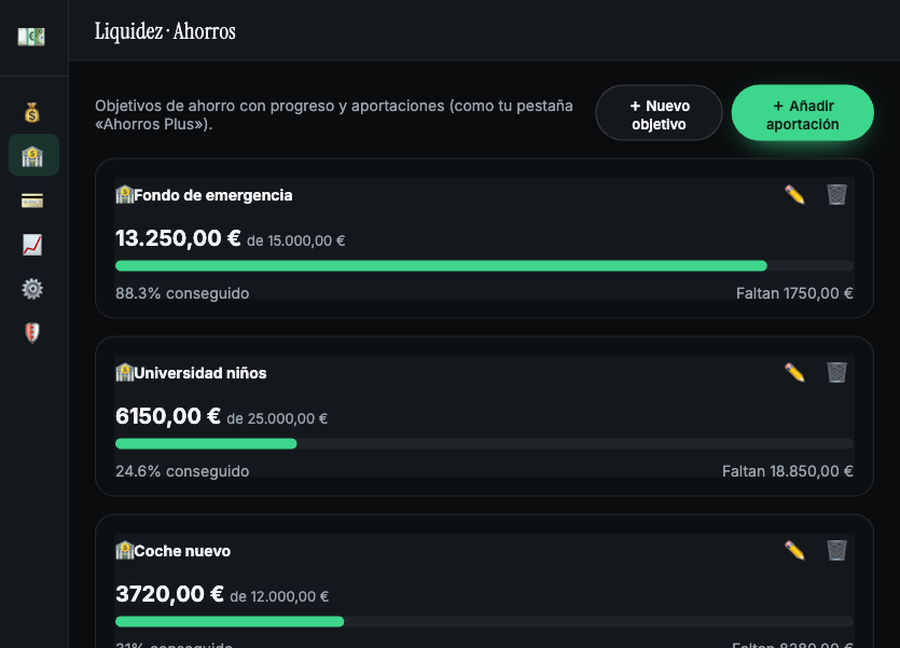This screenshot has width=900, height=648.
Task: Delete the Coche nuevo goal
Action: point(837,550)
